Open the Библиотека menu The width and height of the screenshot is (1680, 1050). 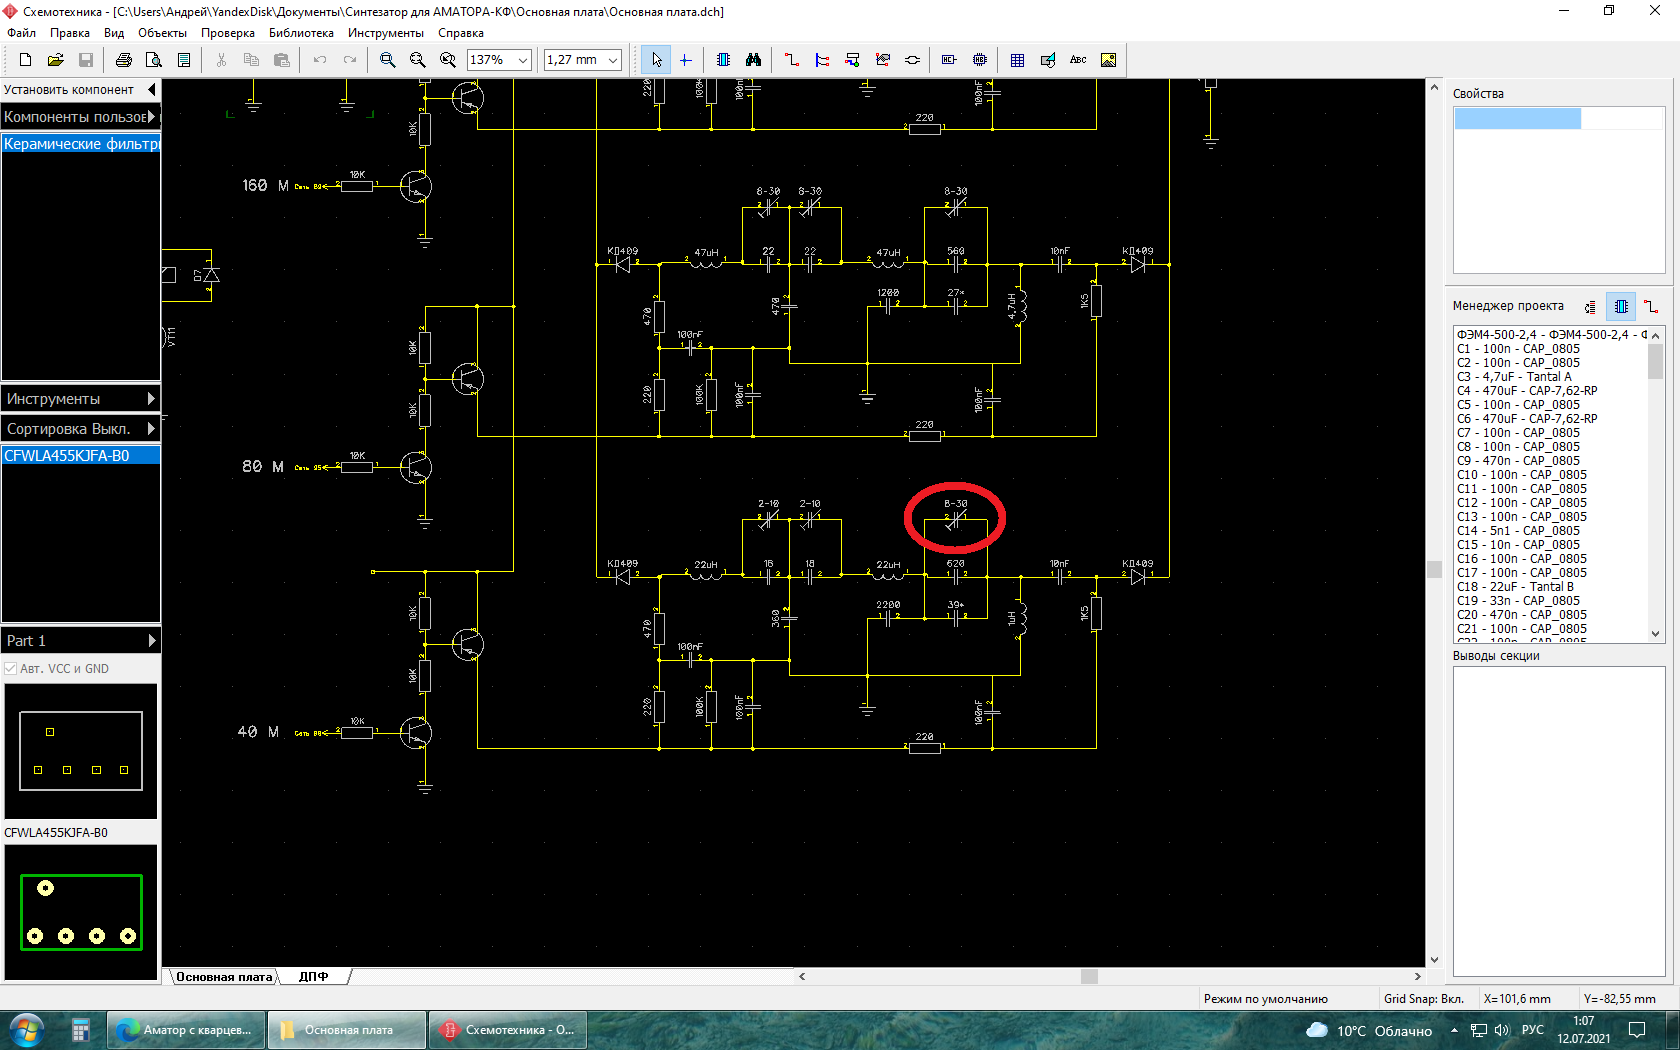[x=301, y=33]
